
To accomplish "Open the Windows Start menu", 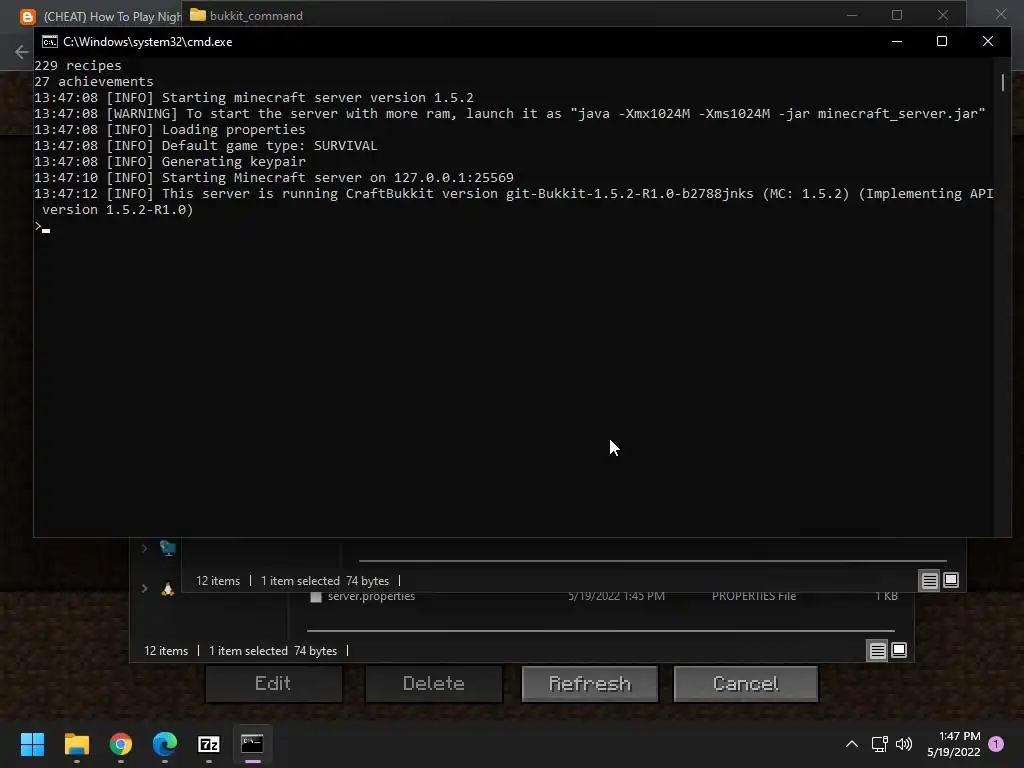I will pyautogui.click(x=32, y=744).
